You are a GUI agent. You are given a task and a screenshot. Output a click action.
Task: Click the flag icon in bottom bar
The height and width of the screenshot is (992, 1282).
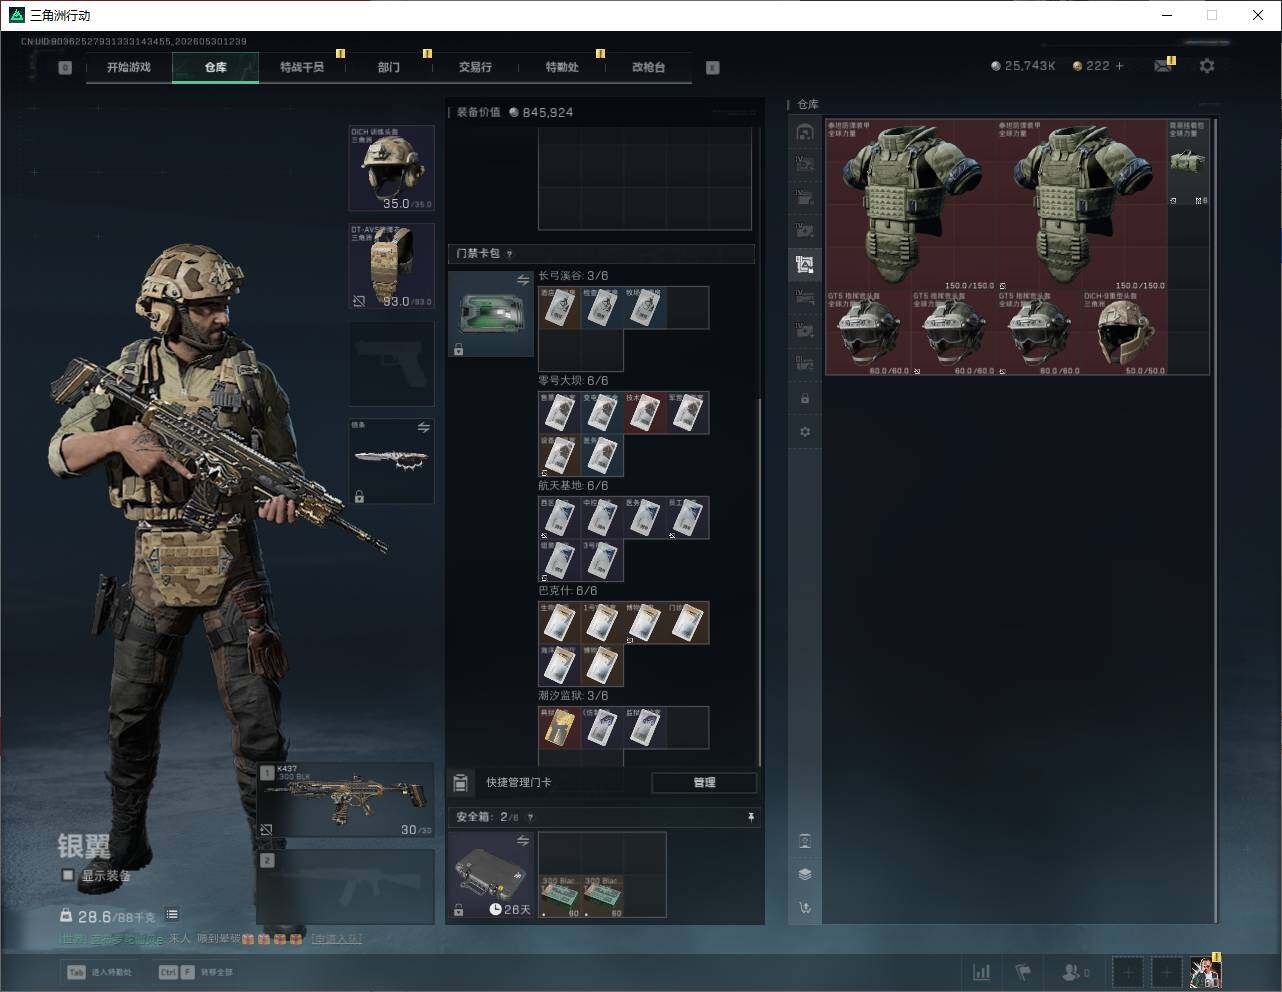1023,972
